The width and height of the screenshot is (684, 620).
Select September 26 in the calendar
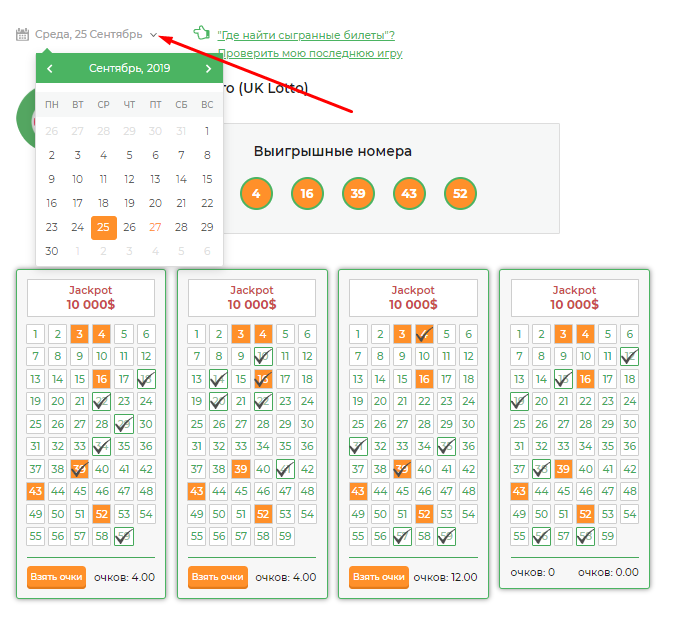pos(129,227)
